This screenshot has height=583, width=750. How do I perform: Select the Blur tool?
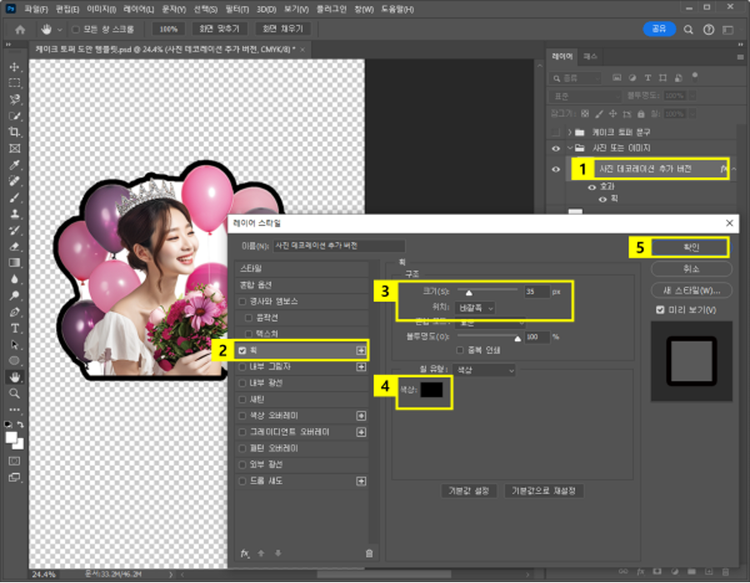(14, 279)
